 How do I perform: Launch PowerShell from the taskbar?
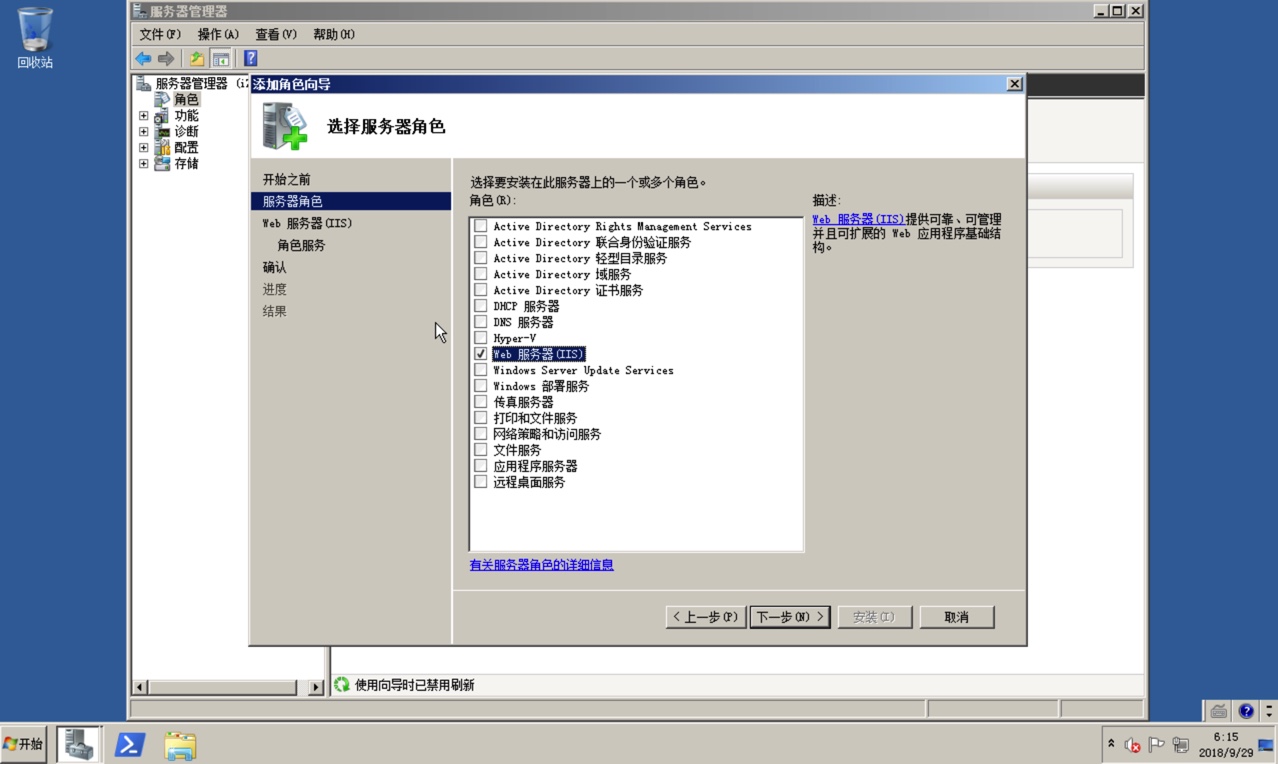click(130, 744)
